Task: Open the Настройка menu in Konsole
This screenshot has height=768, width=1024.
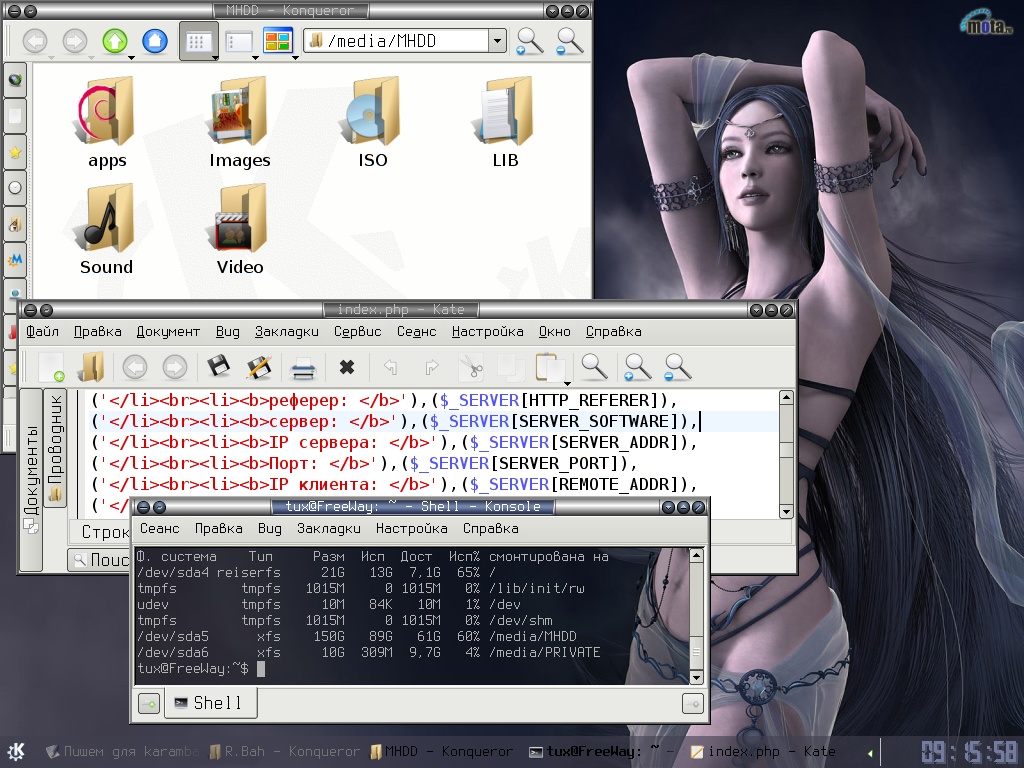Action: [x=411, y=528]
